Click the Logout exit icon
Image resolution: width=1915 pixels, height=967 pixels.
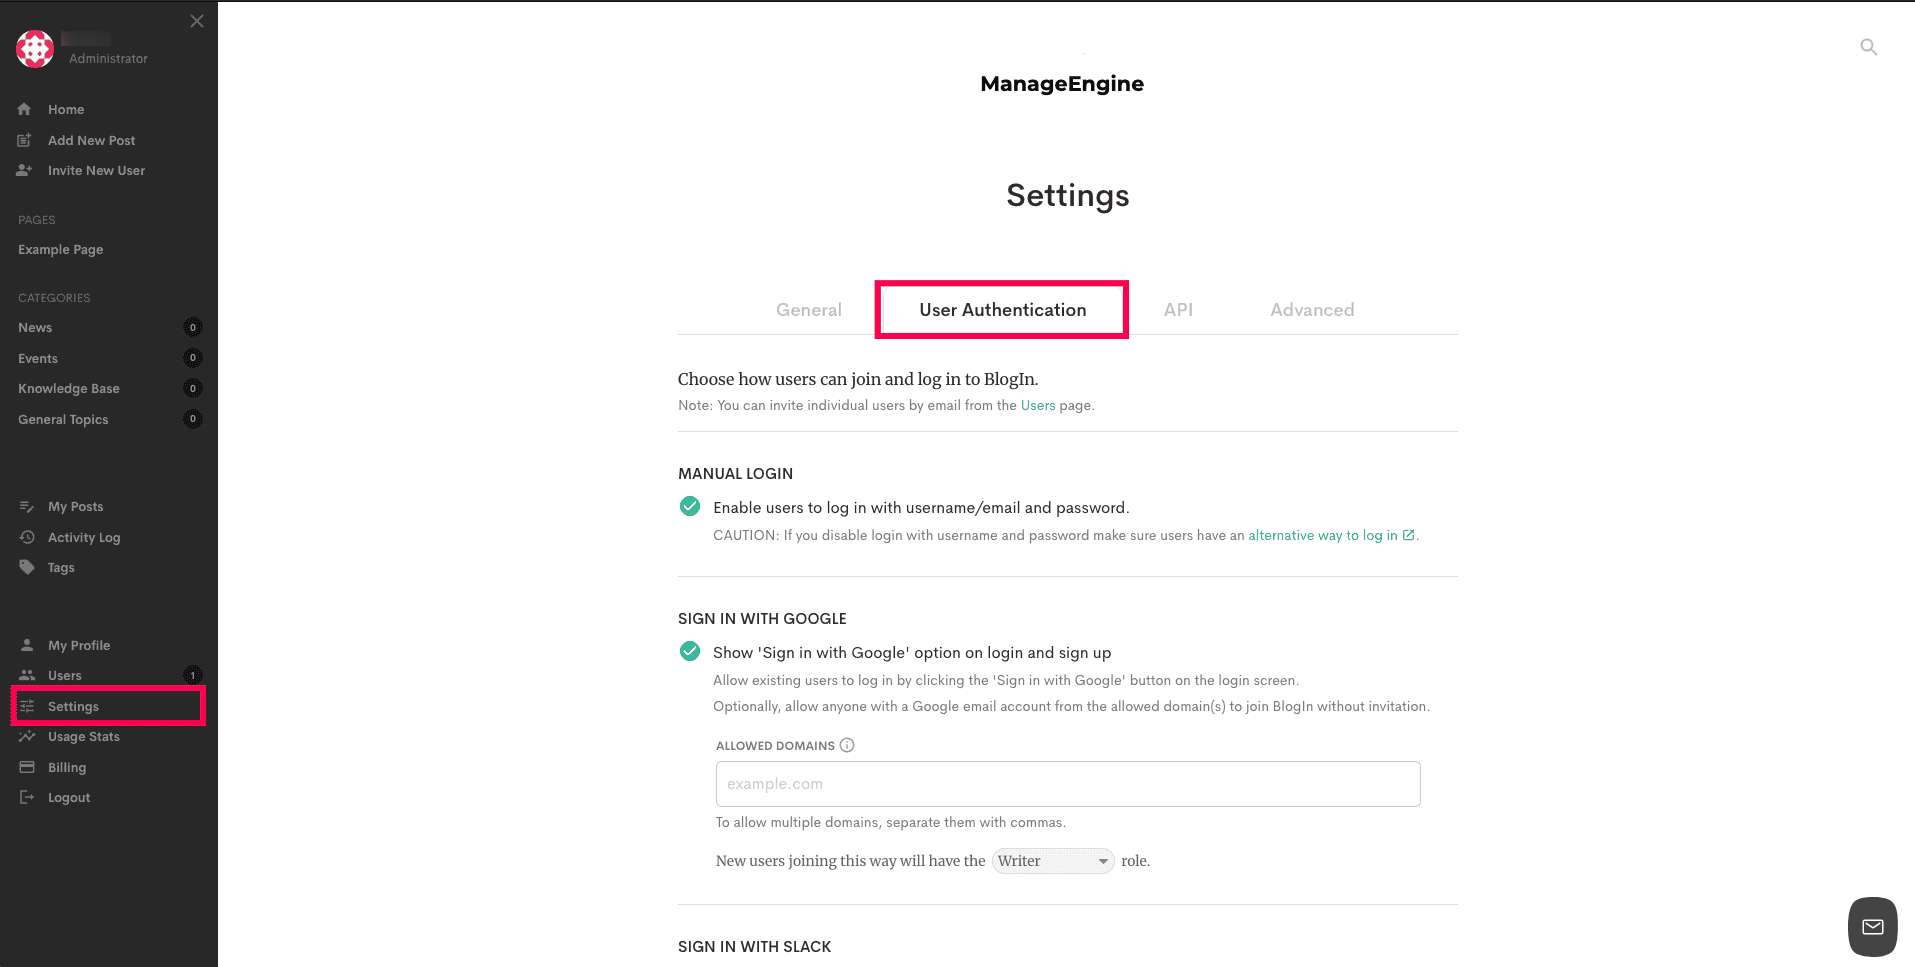click(x=27, y=797)
